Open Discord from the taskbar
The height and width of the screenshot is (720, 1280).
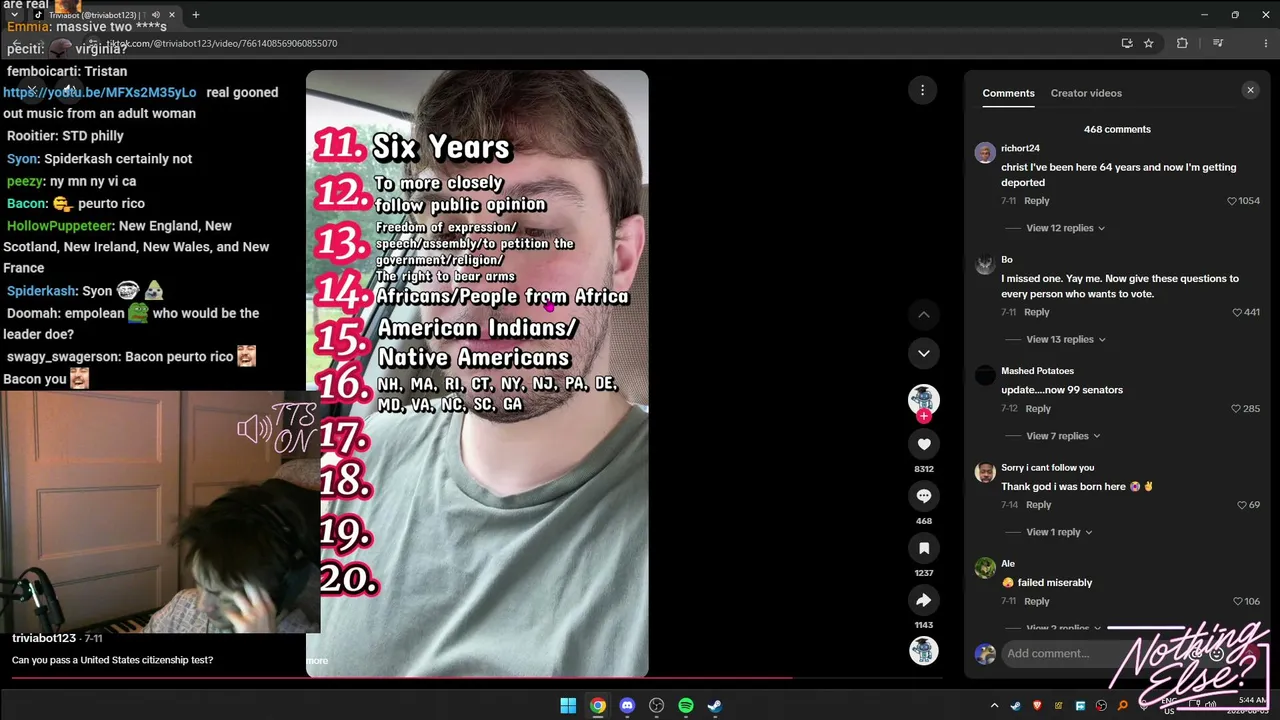627,706
